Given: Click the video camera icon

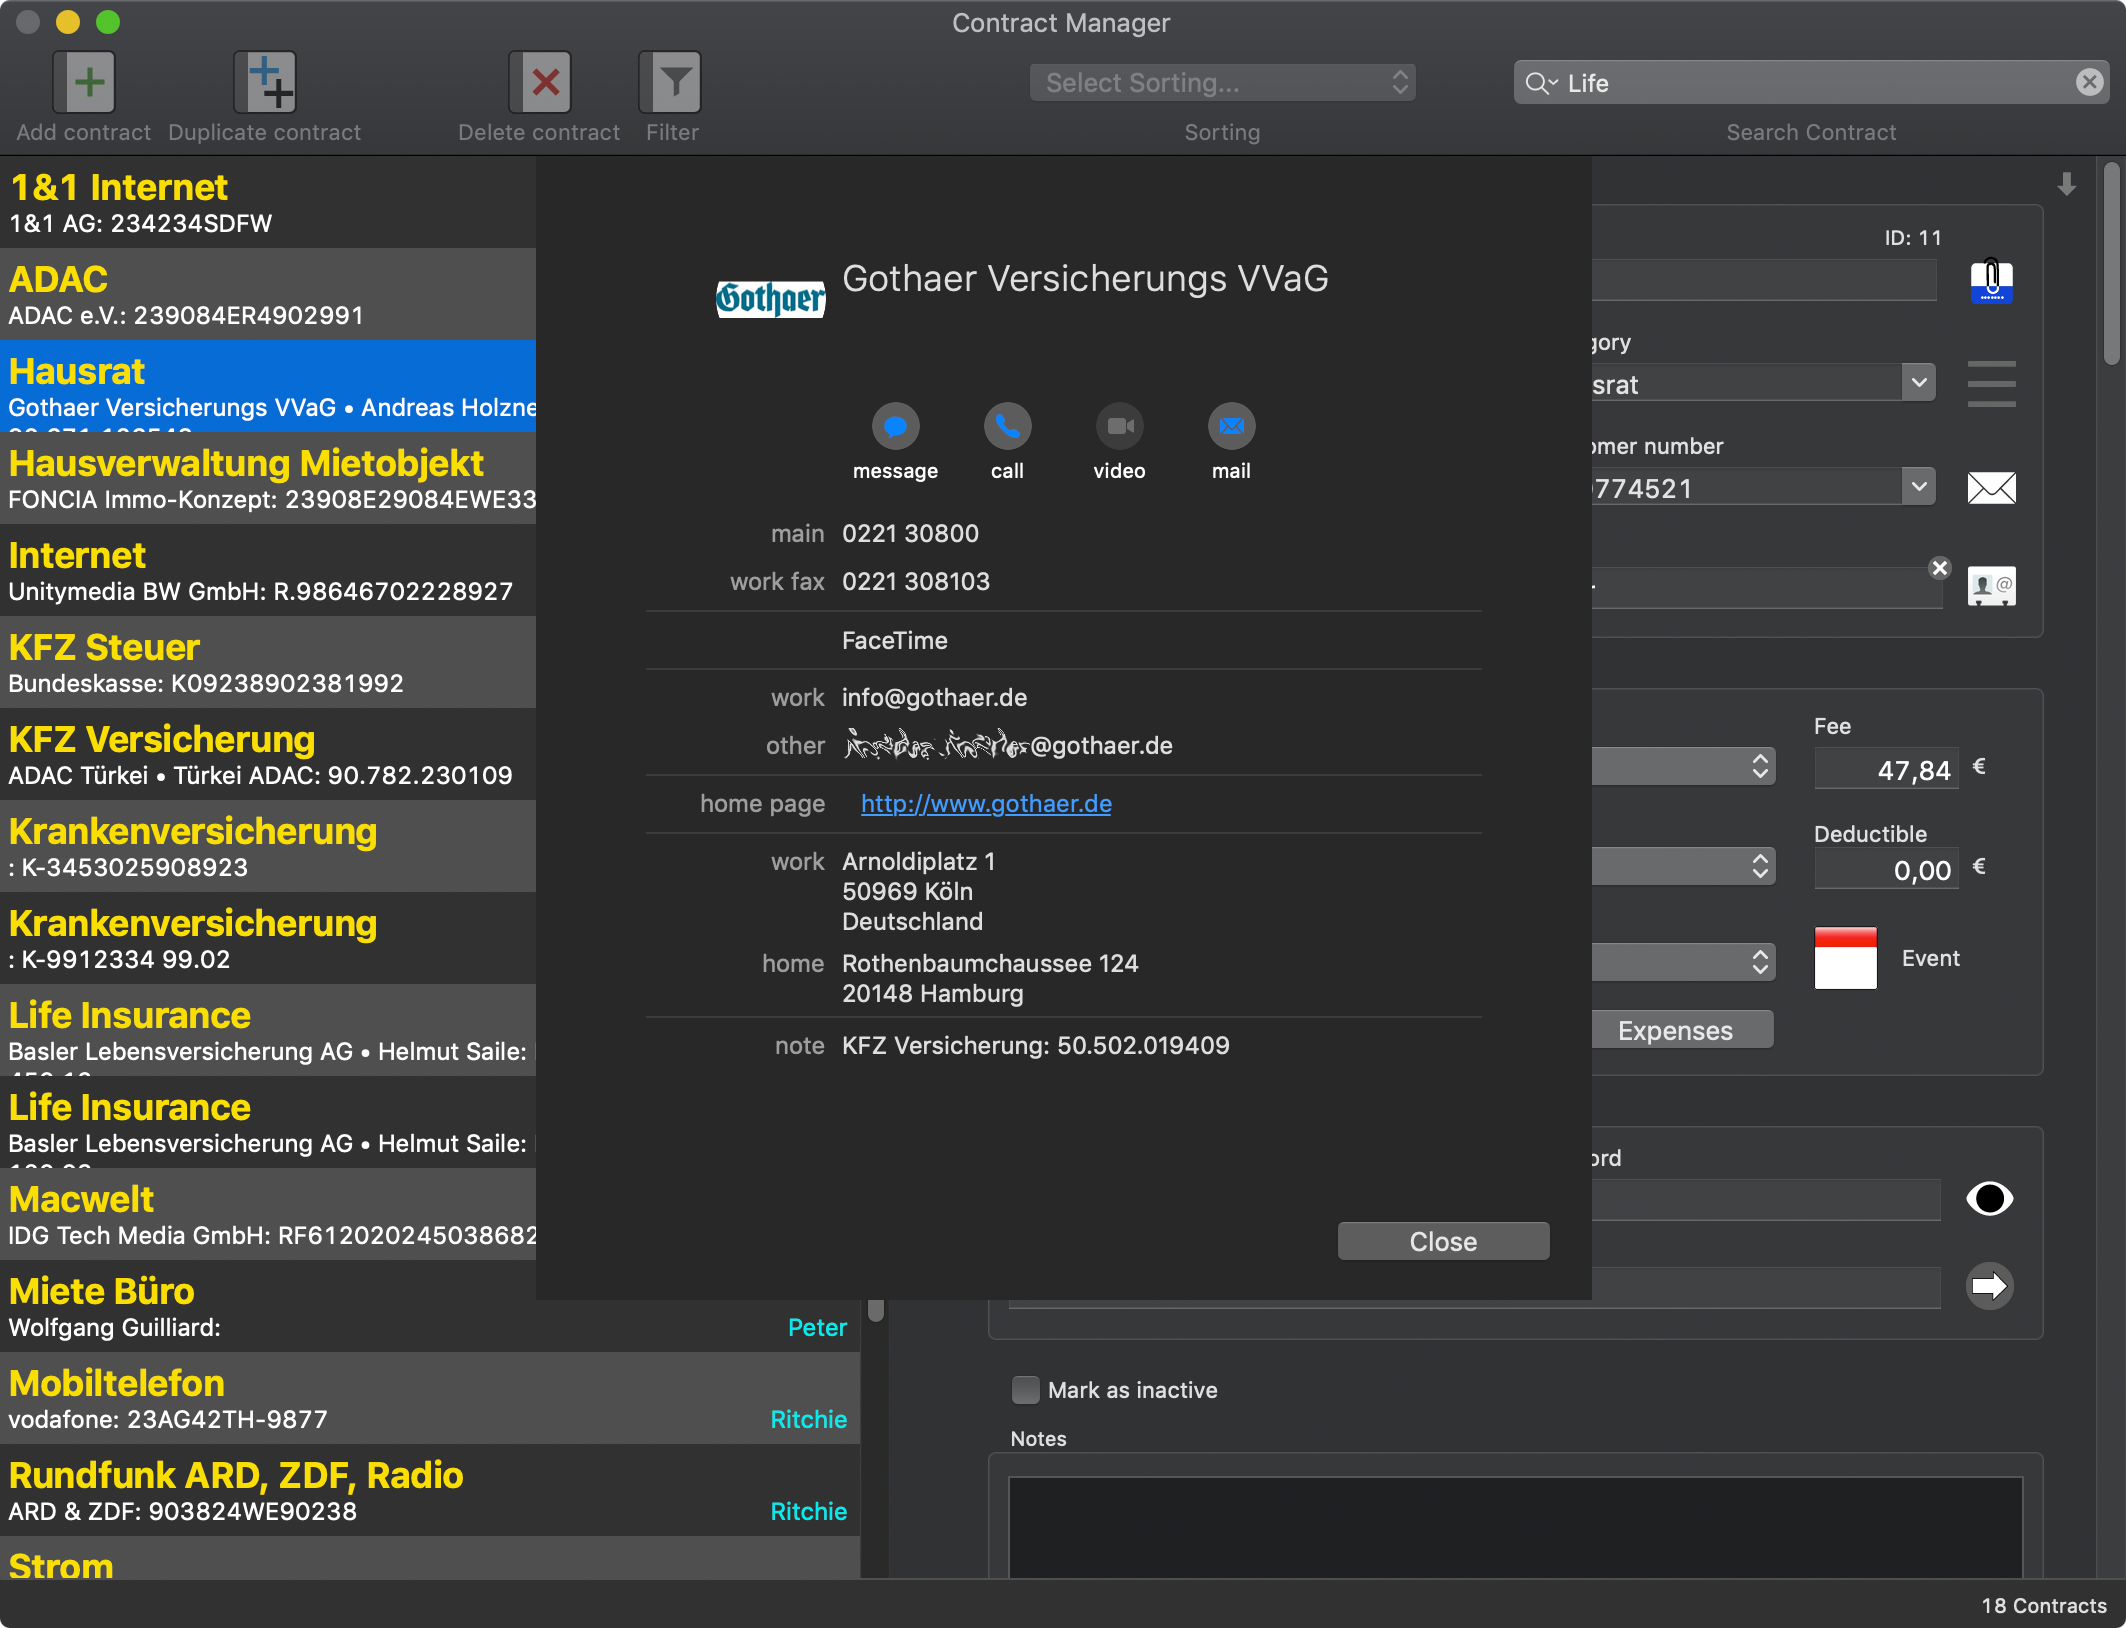Looking at the screenshot, I should (1119, 427).
